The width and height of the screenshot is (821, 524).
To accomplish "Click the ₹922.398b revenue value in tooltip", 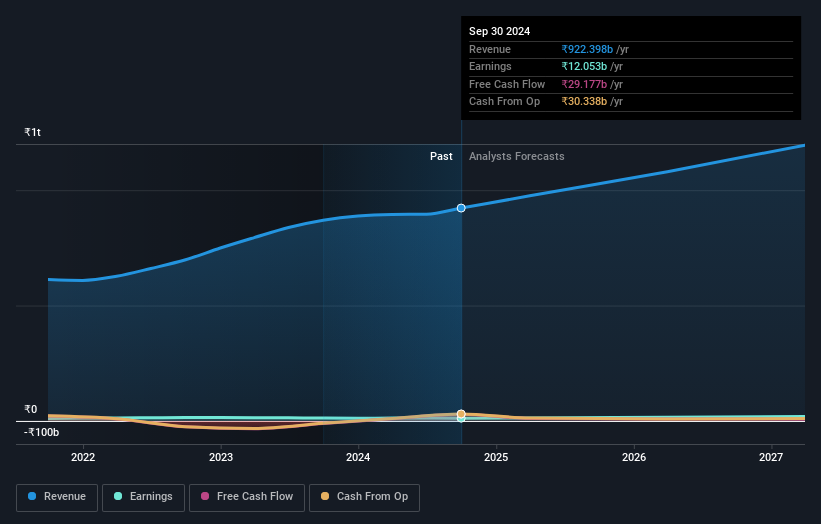I will (x=587, y=49).
